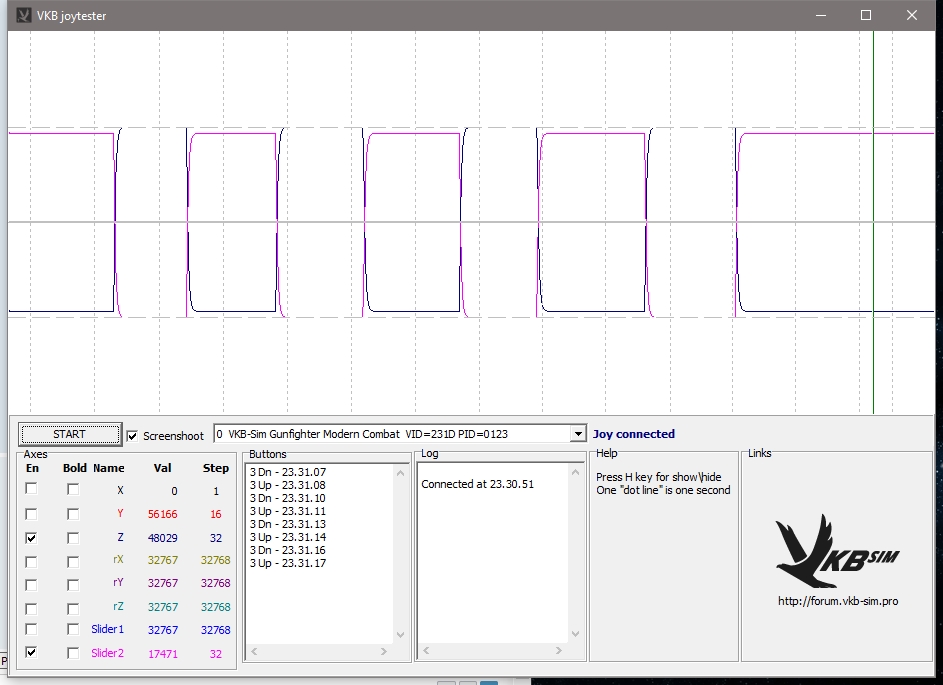This screenshot has width=943, height=685.
Task: Disable the Z axis En checkbox
Action: tap(32, 537)
